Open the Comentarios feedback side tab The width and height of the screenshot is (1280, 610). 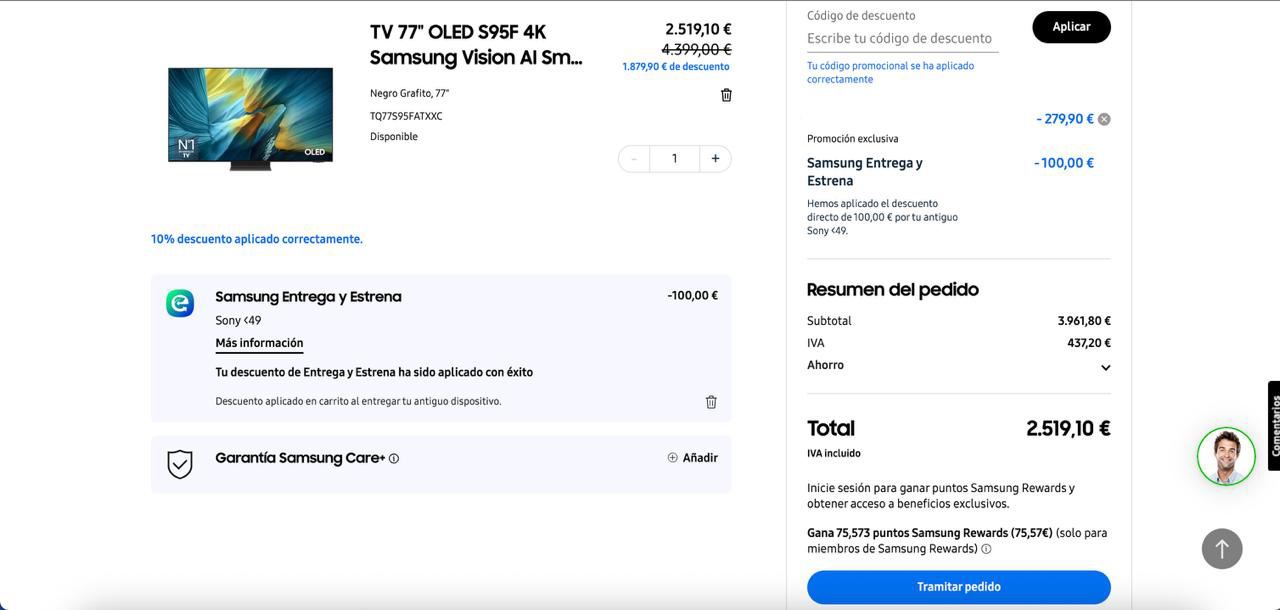(1274, 426)
